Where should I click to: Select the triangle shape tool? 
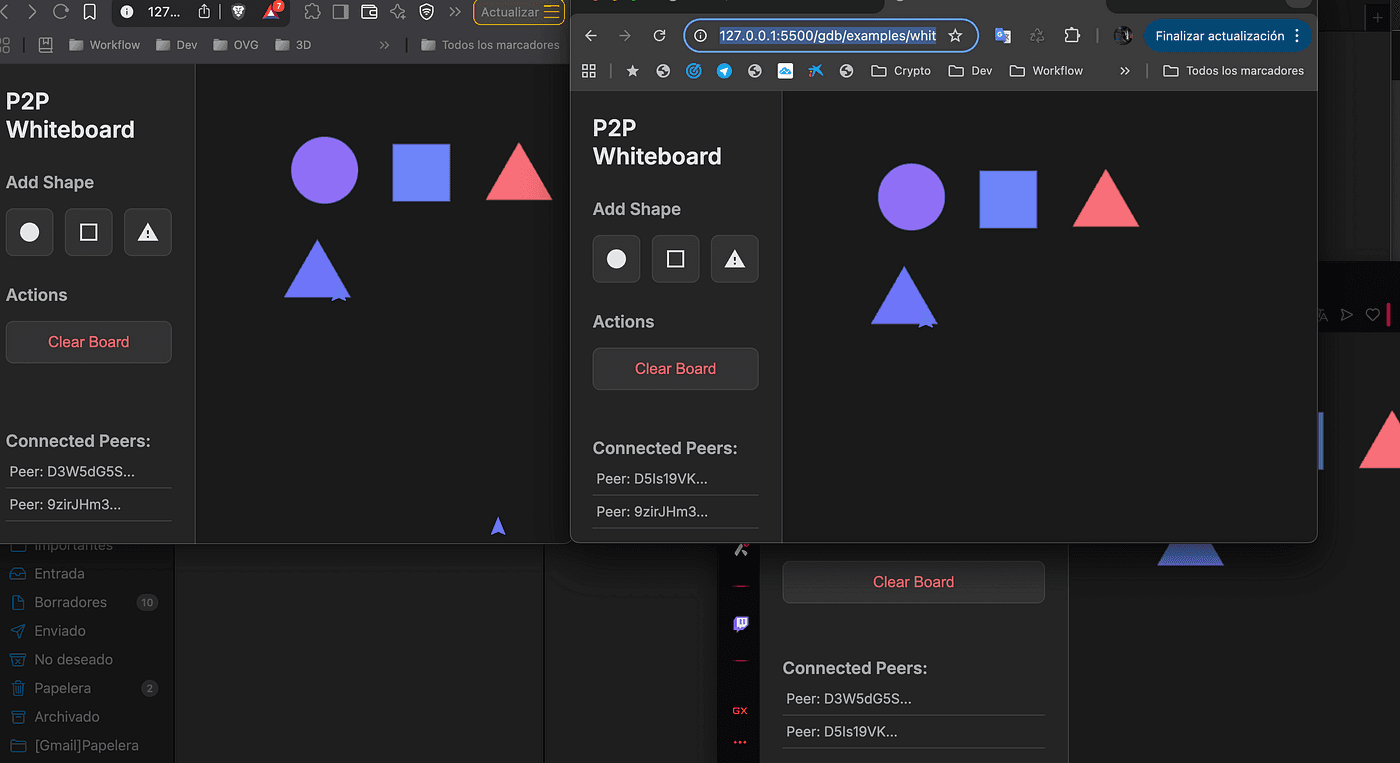pos(734,258)
